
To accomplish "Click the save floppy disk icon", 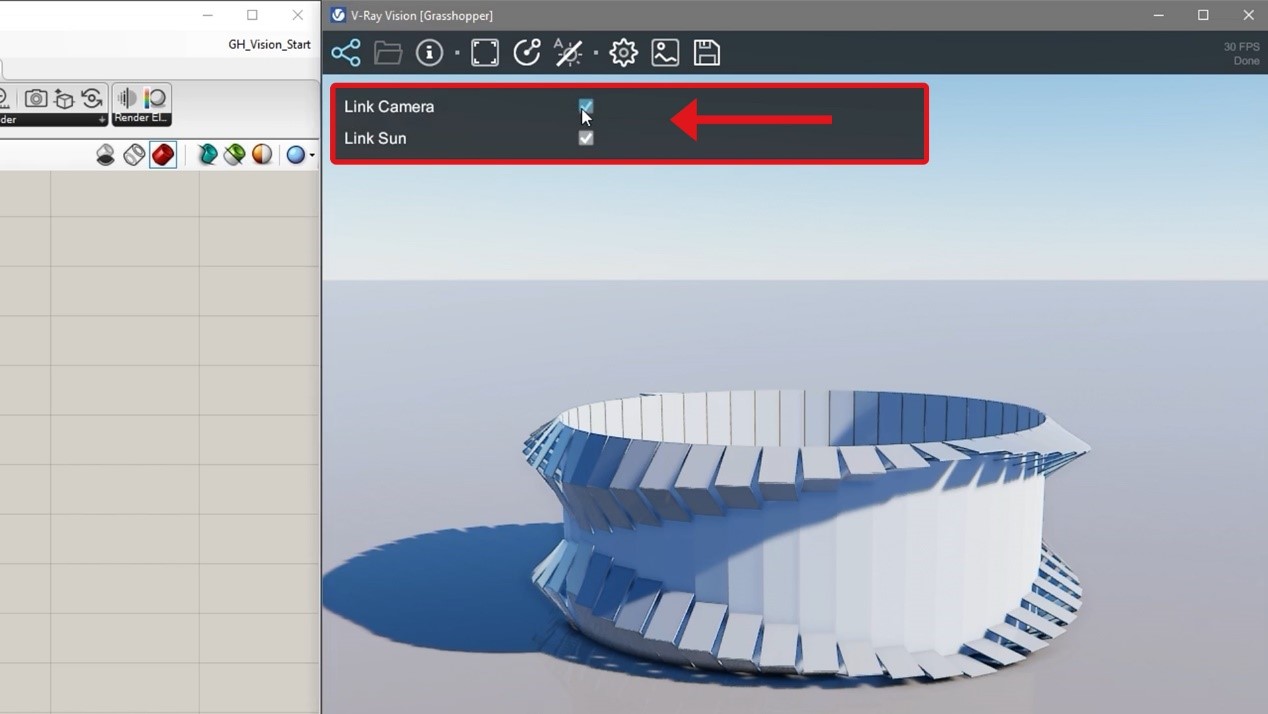I will coord(707,53).
